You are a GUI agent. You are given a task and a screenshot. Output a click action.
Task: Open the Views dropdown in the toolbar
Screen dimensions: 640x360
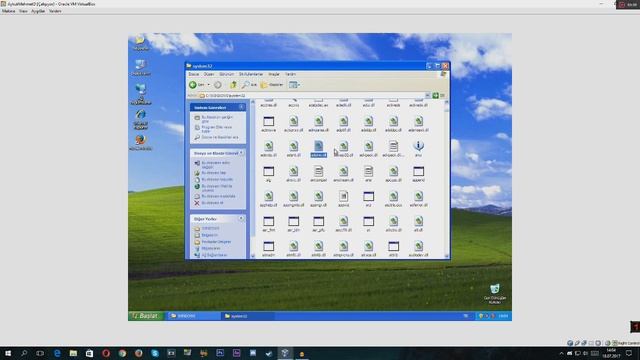click(294, 84)
